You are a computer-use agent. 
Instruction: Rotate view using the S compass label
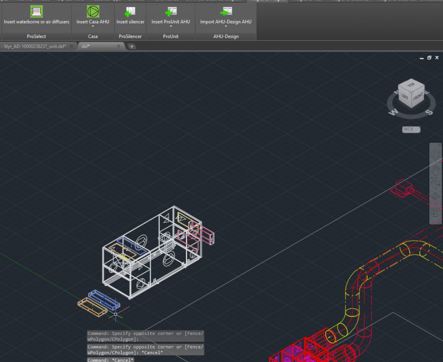pos(430,113)
